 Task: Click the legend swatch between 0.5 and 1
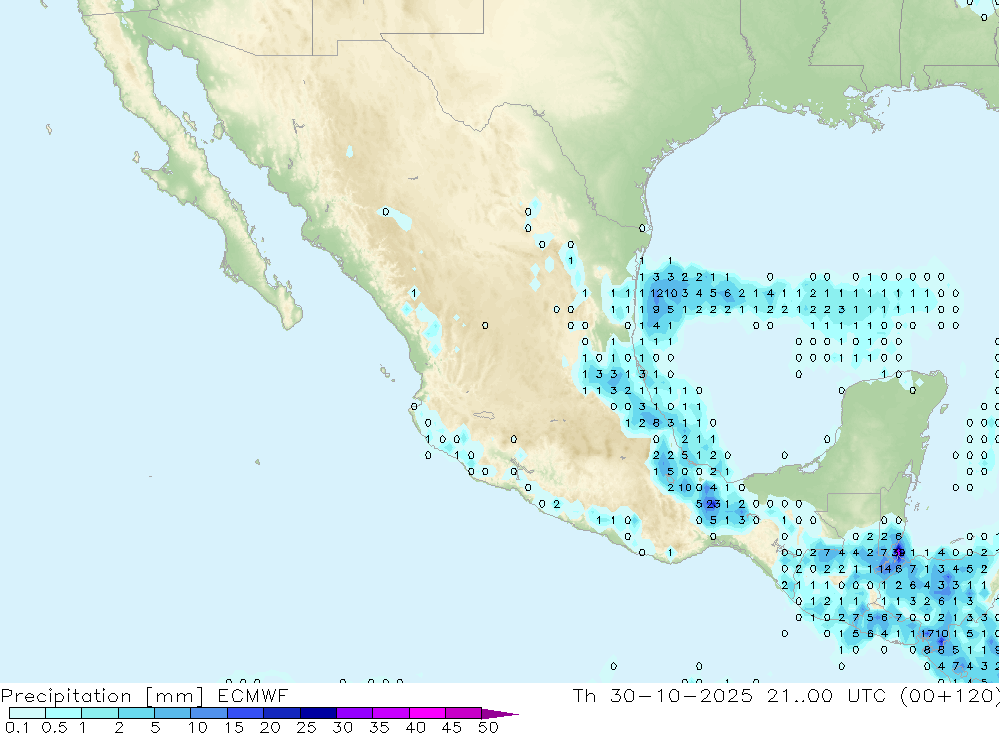coord(64,713)
